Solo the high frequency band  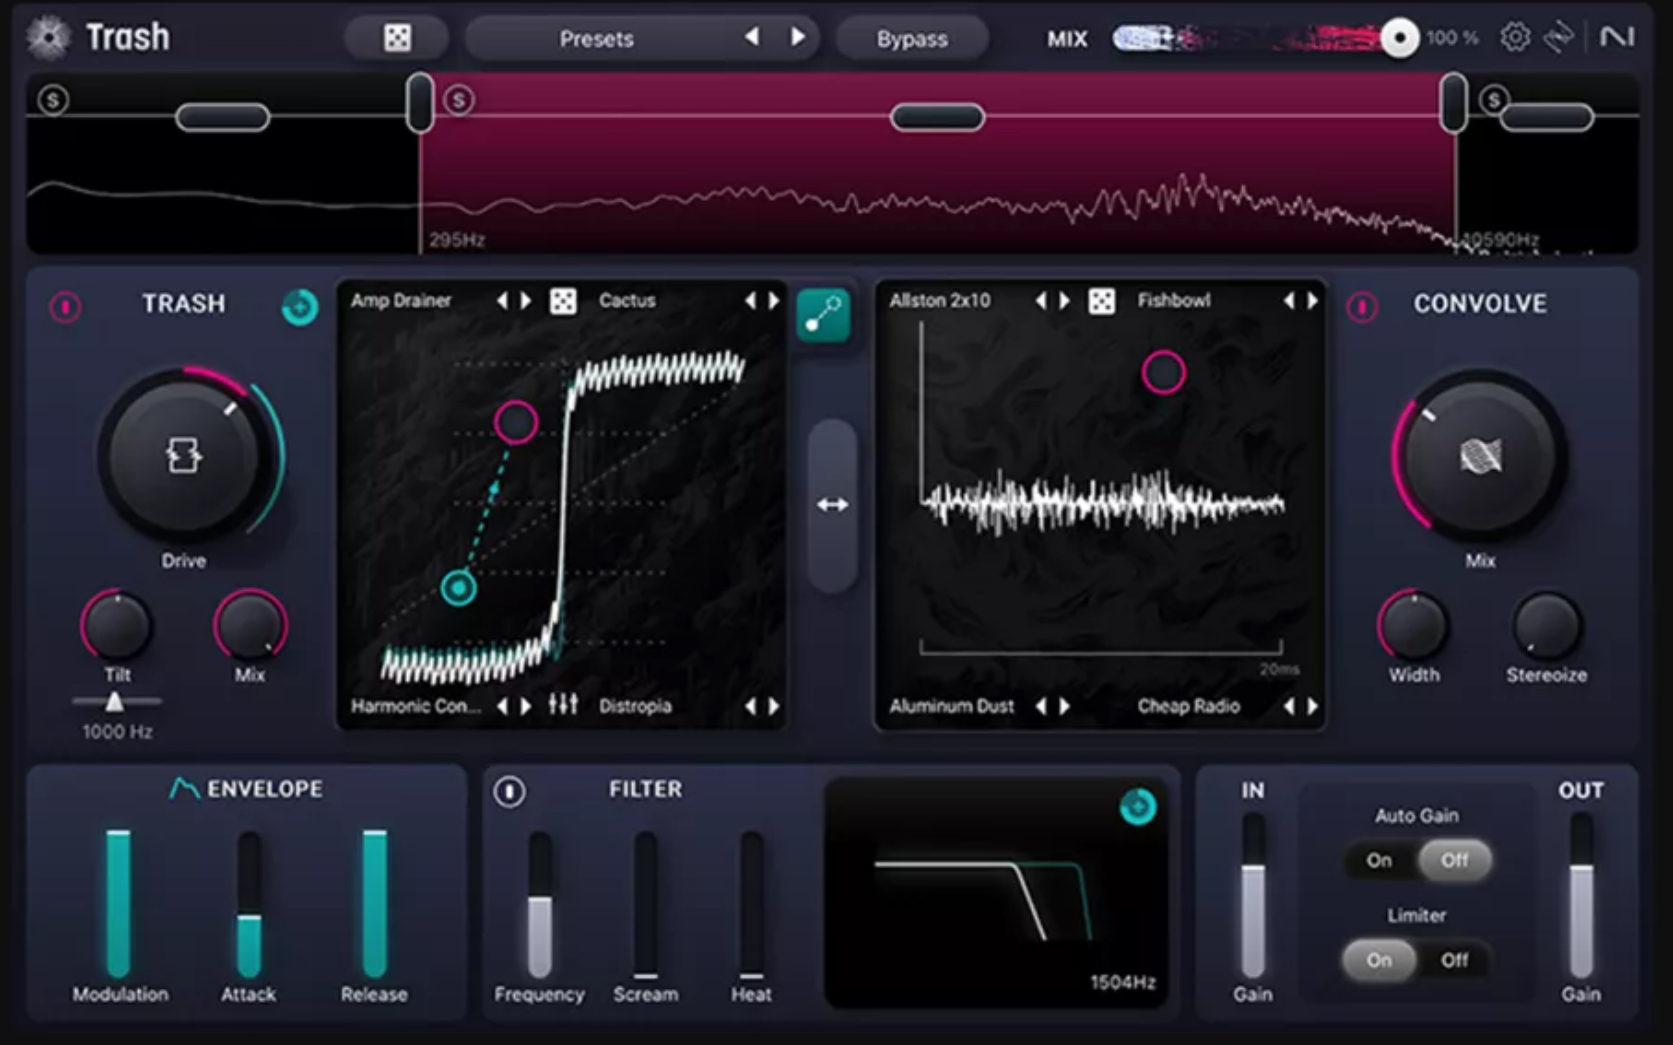(1494, 99)
